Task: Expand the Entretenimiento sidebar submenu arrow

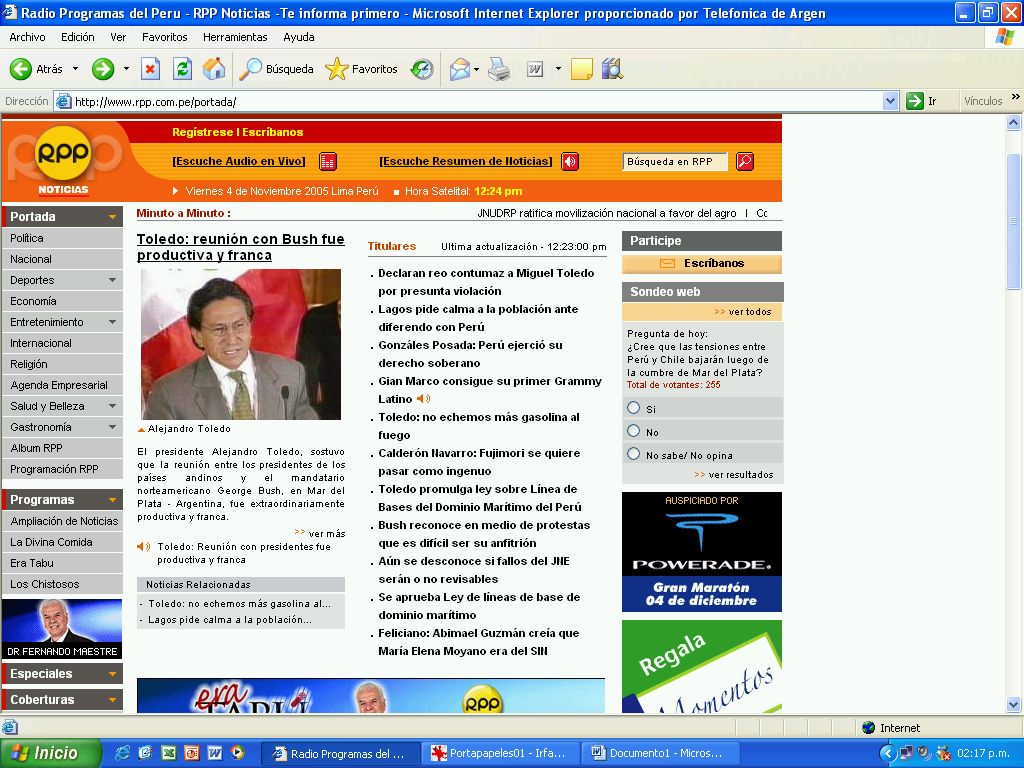Action: (112, 323)
